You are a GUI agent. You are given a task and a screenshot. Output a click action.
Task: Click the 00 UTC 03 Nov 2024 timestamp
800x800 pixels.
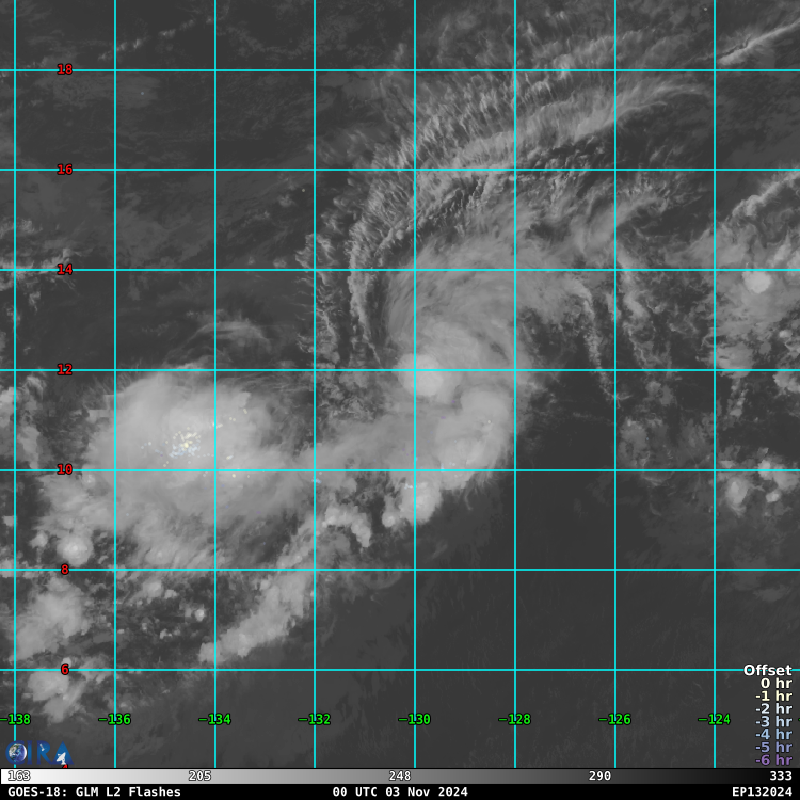coord(400,792)
